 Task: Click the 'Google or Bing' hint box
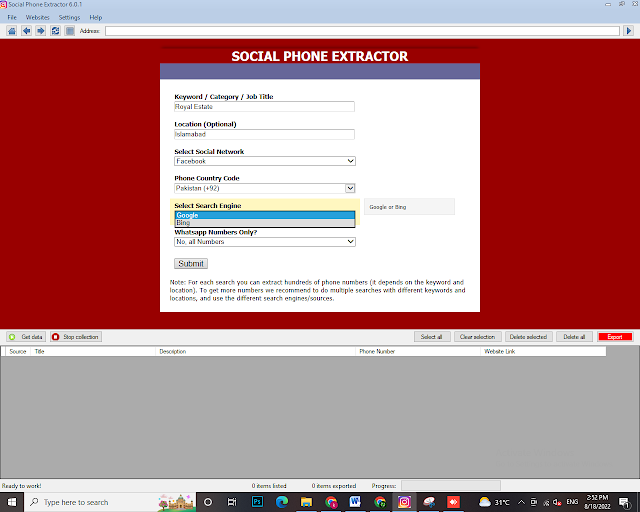click(x=409, y=207)
